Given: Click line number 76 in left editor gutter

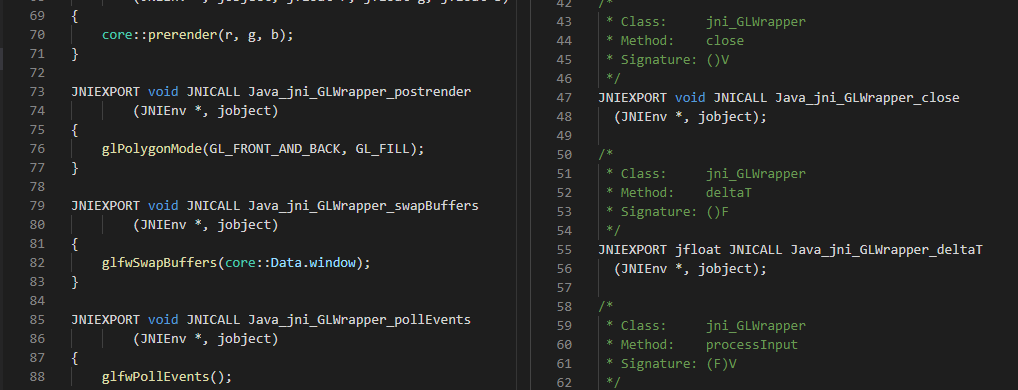Looking at the screenshot, I should [x=37, y=149].
